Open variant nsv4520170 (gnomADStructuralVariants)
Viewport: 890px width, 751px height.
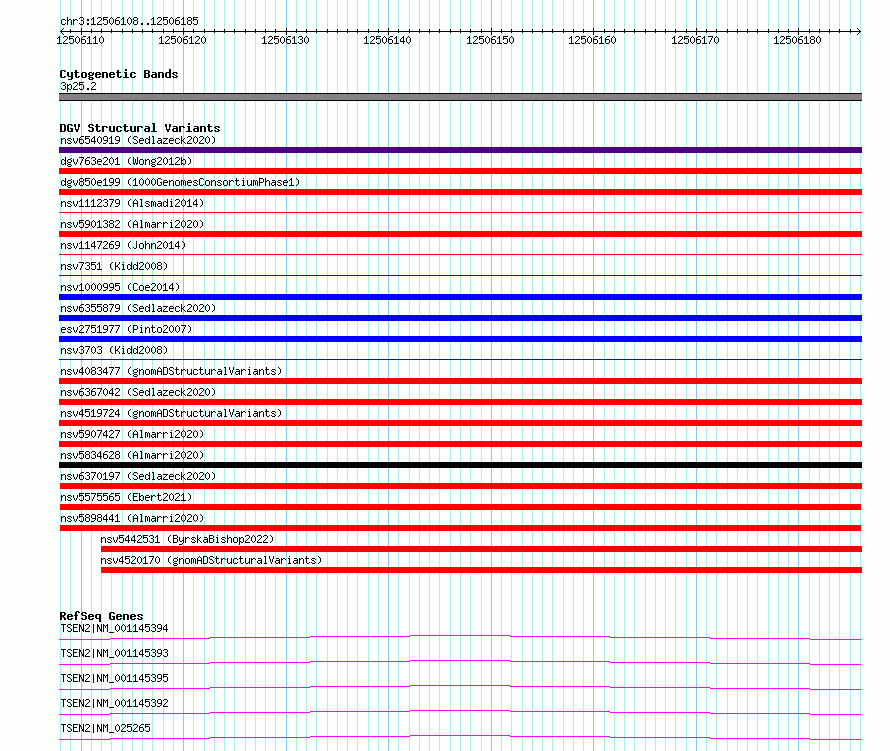[211, 560]
